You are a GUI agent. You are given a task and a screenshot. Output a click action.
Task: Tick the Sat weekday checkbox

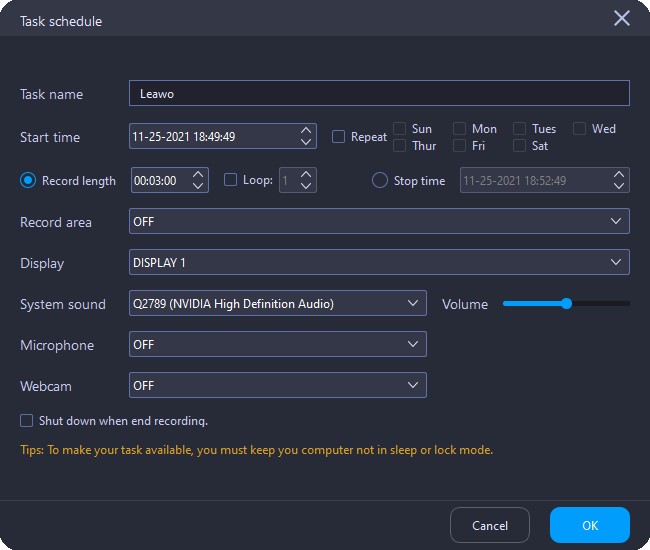click(519, 146)
